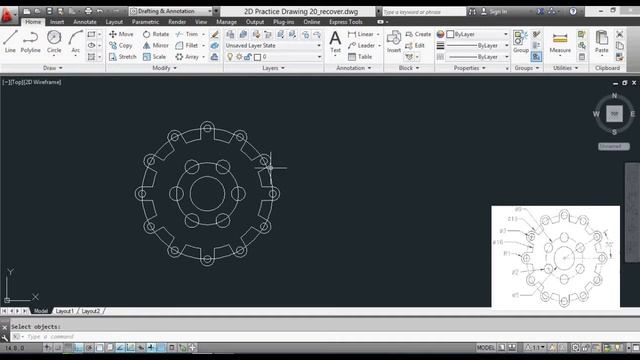
Task: Toggle Ortho mode in status bar
Action: tap(79, 348)
